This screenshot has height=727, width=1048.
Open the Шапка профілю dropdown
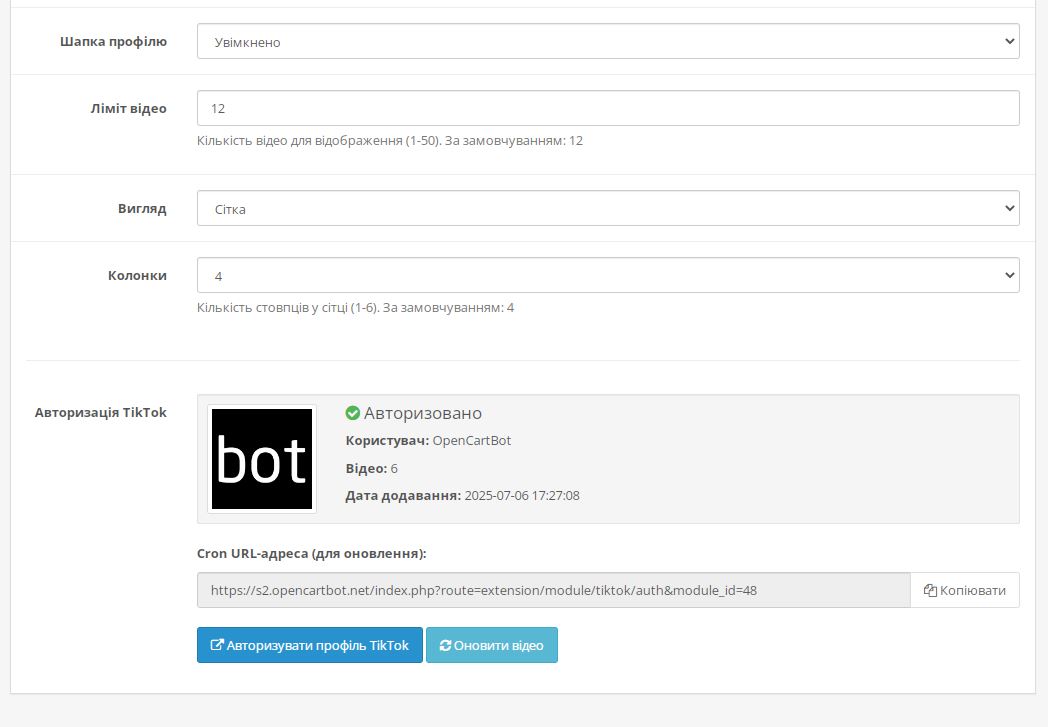tap(608, 41)
